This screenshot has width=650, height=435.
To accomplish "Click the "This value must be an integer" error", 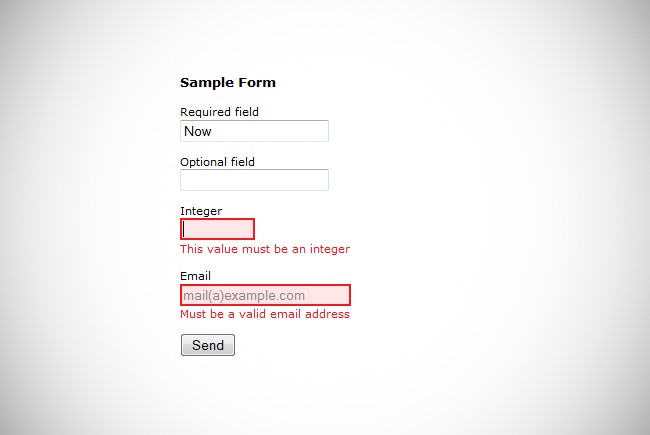I will (265, 249).
